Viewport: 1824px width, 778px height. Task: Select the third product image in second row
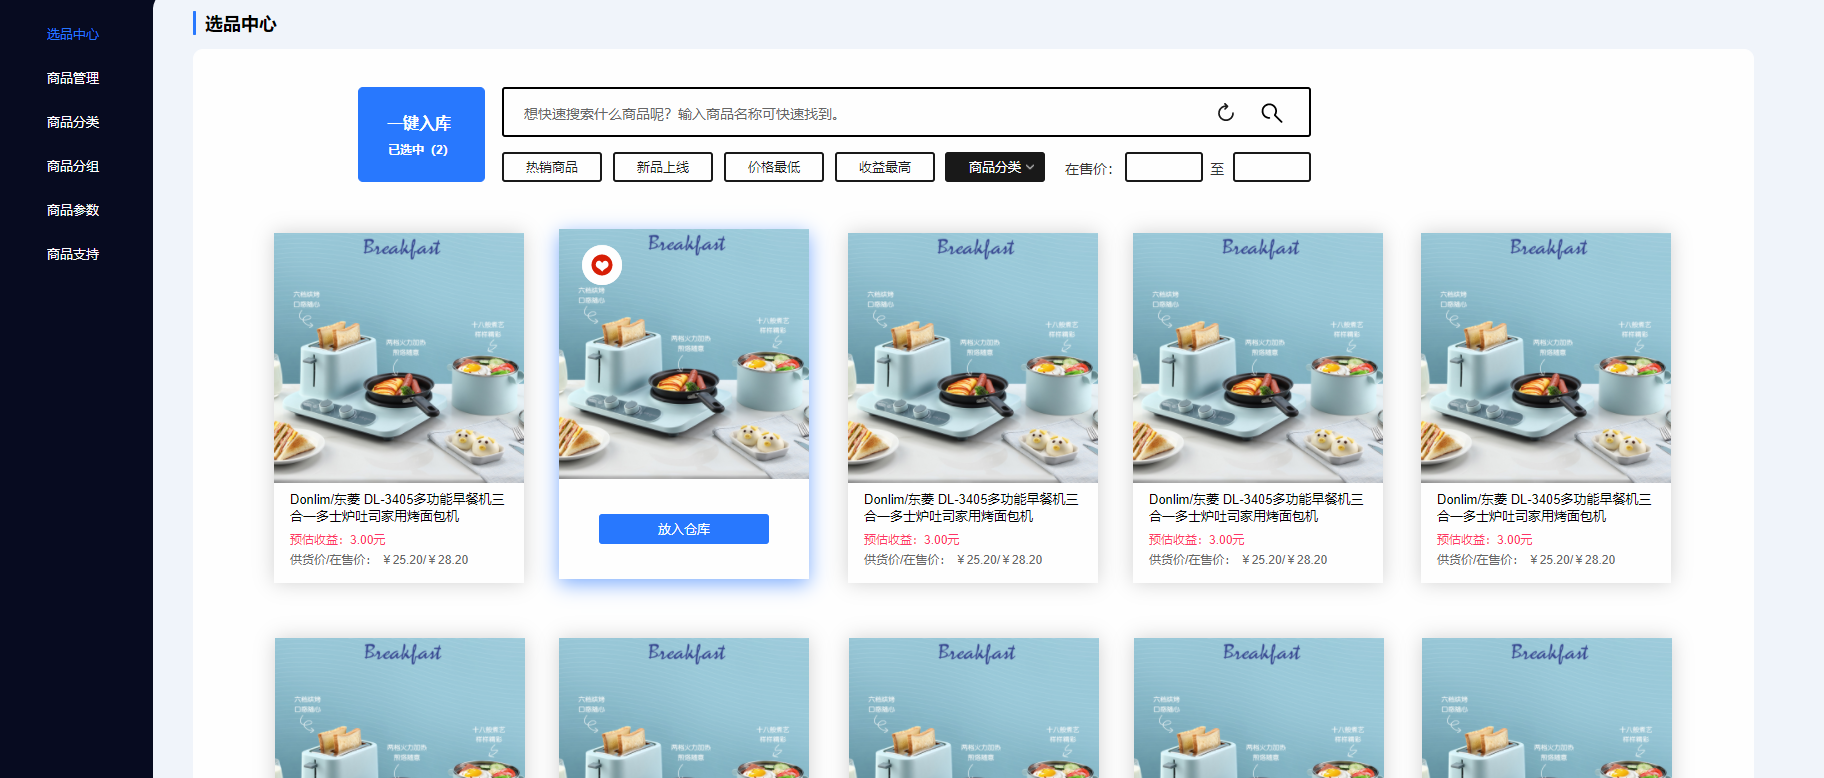pyautogui.click(x=974, y=708)
